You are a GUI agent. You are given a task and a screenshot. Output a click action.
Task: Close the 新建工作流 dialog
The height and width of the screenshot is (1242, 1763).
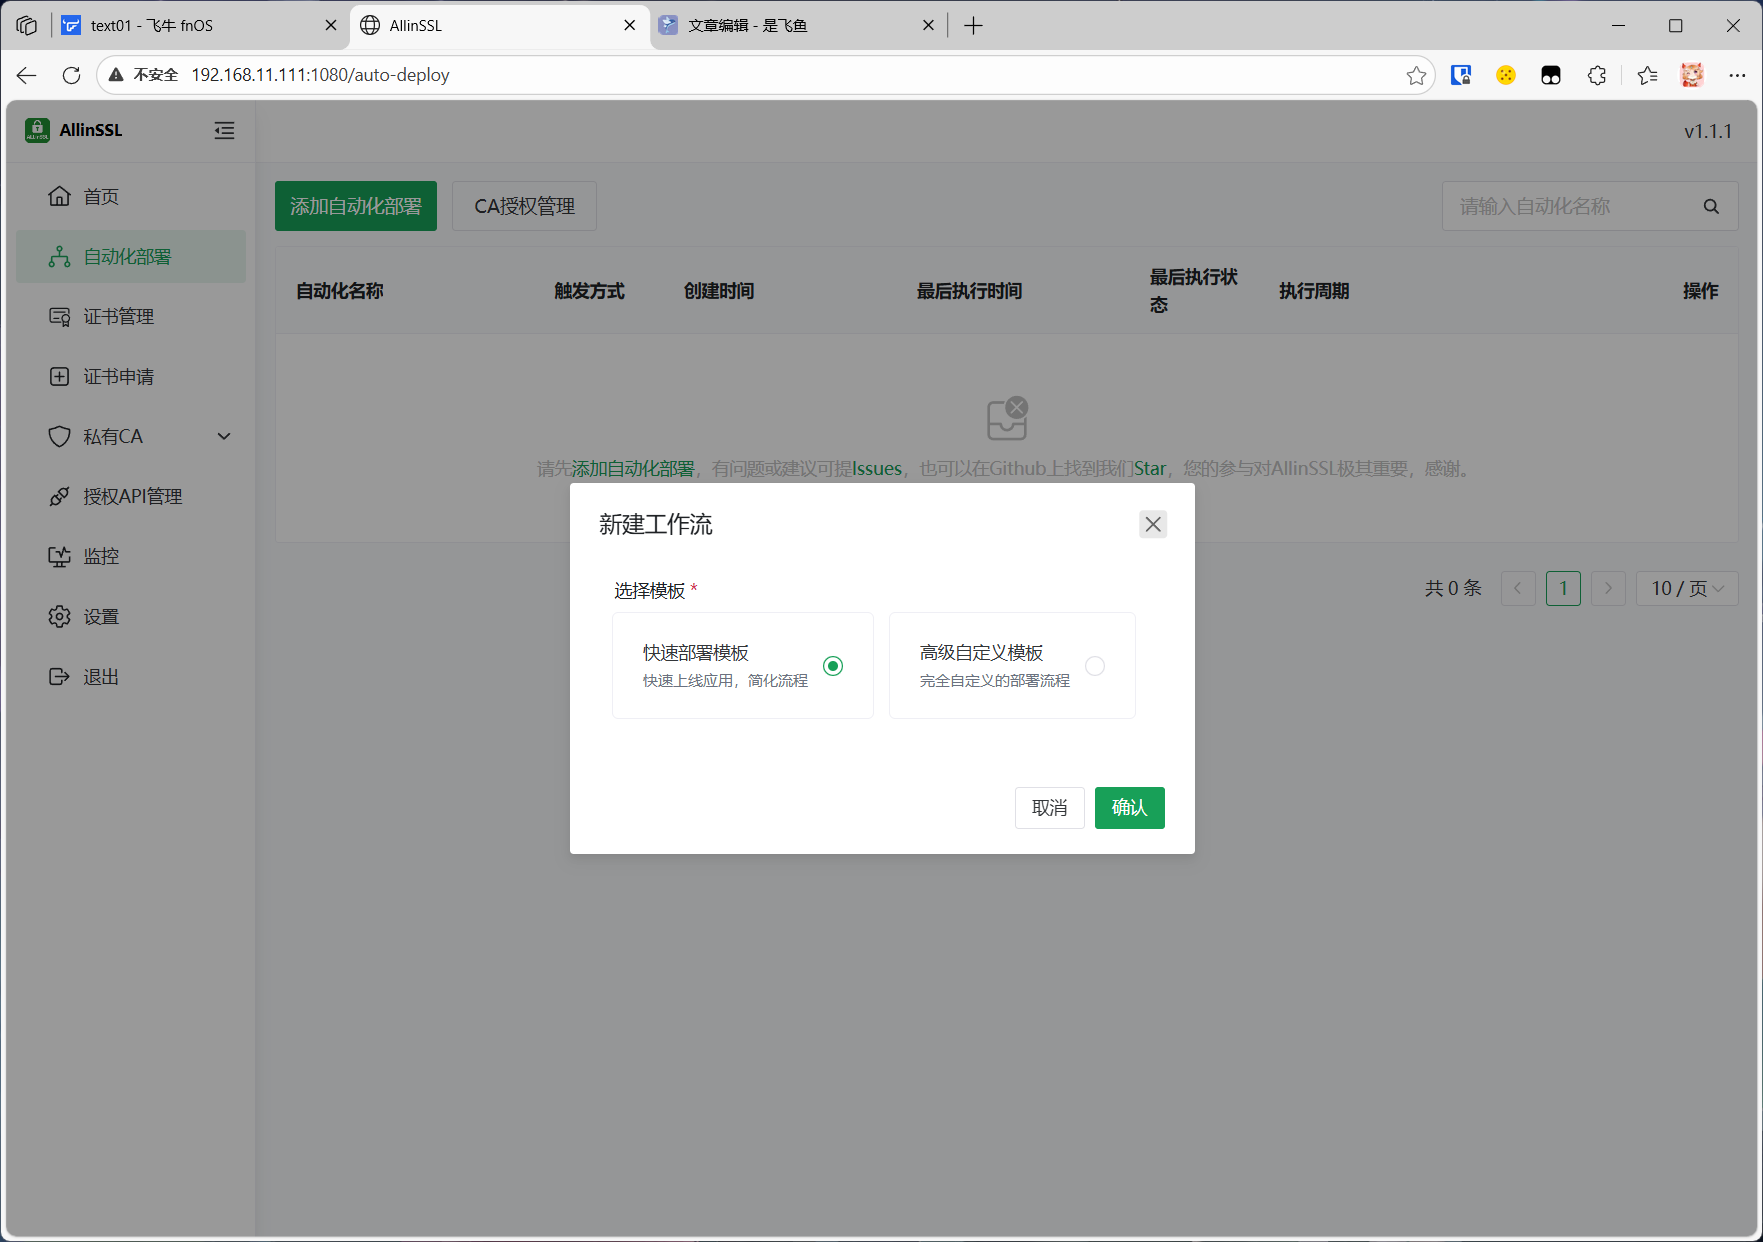pyautogui.click(x=1153, y=525)
